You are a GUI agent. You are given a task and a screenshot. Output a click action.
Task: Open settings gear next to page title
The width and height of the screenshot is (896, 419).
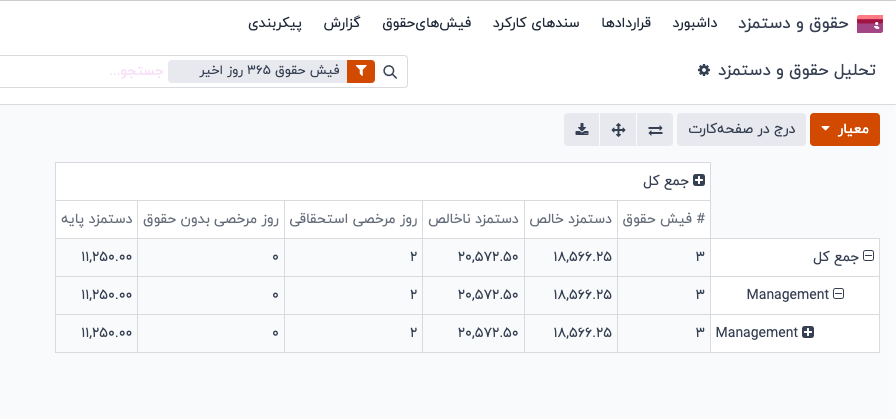click(x=704, y=71)
